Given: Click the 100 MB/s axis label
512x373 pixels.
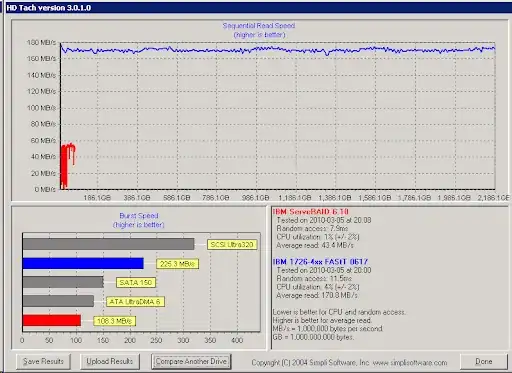Looking at the screenshot, I should [x=41, y=108].
